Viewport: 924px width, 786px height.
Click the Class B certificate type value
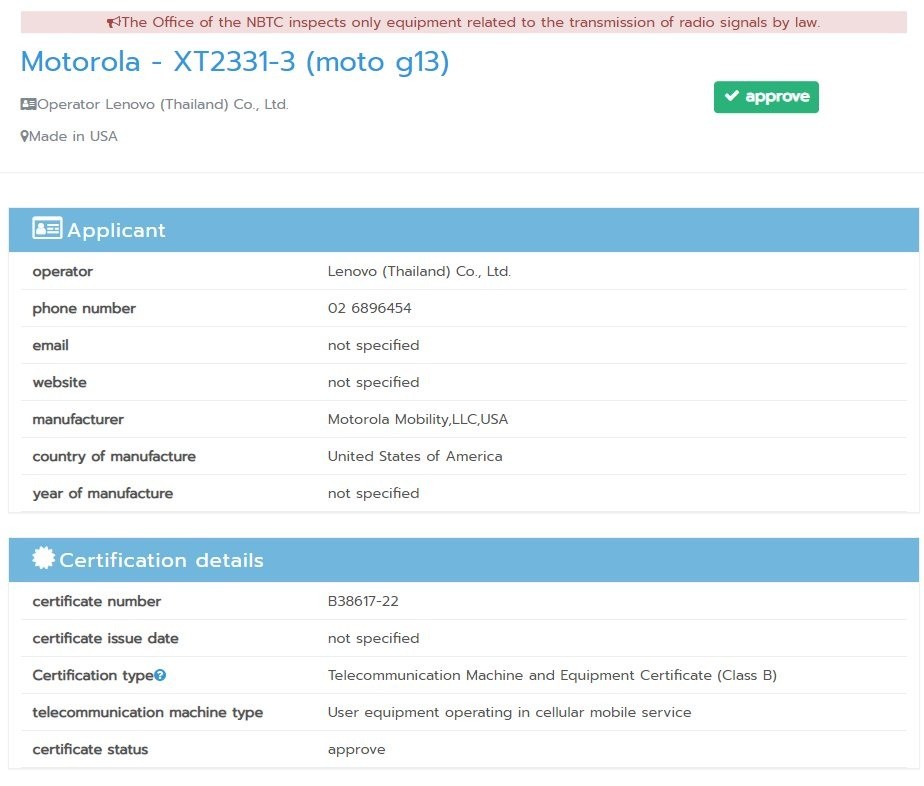pos(552,675)
